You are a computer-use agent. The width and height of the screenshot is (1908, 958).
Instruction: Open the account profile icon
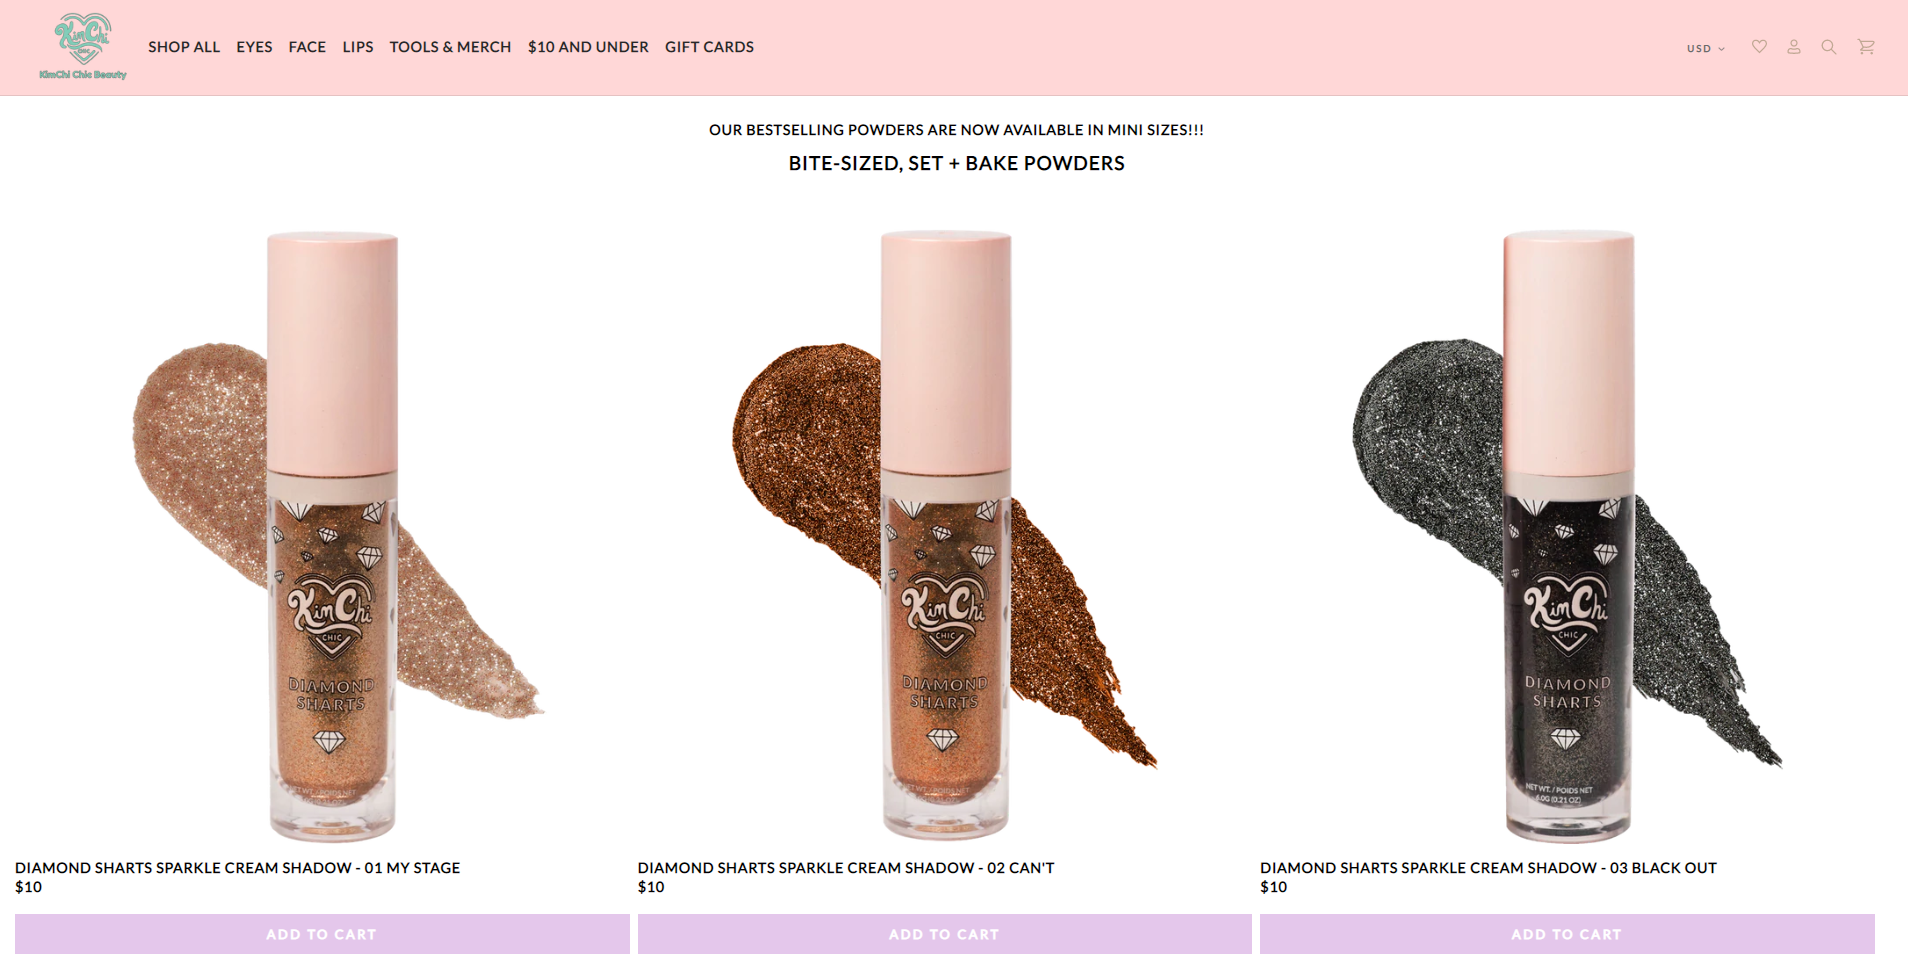click(1794, 46)
